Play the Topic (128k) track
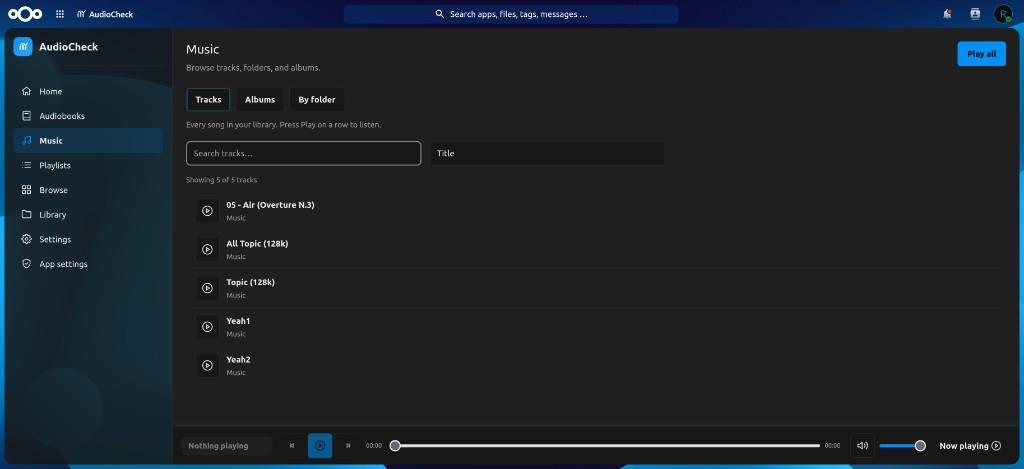The image size is (1024, 469). pos(207,288)
